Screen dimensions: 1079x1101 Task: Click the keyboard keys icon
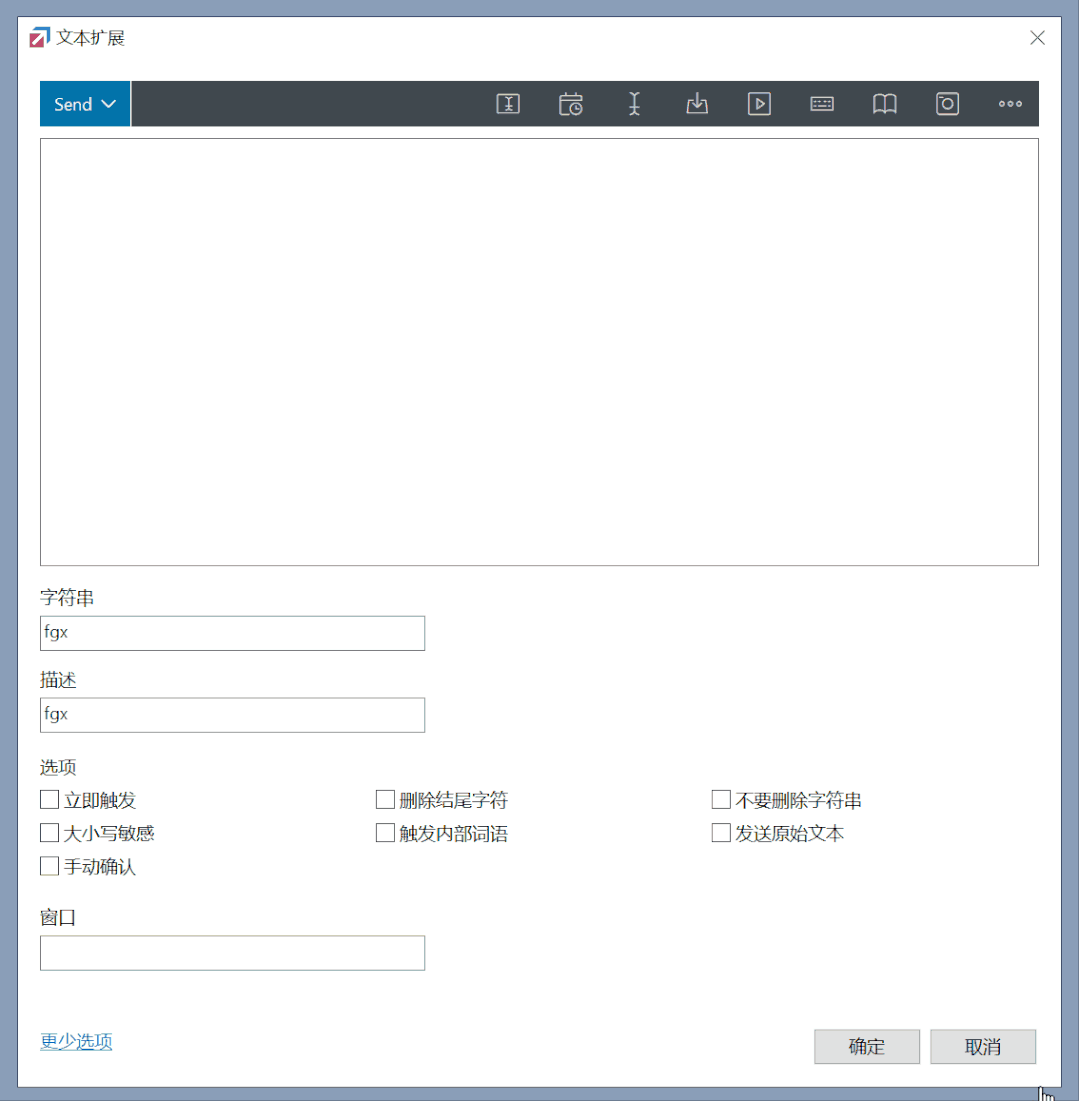tap(822, 104)
